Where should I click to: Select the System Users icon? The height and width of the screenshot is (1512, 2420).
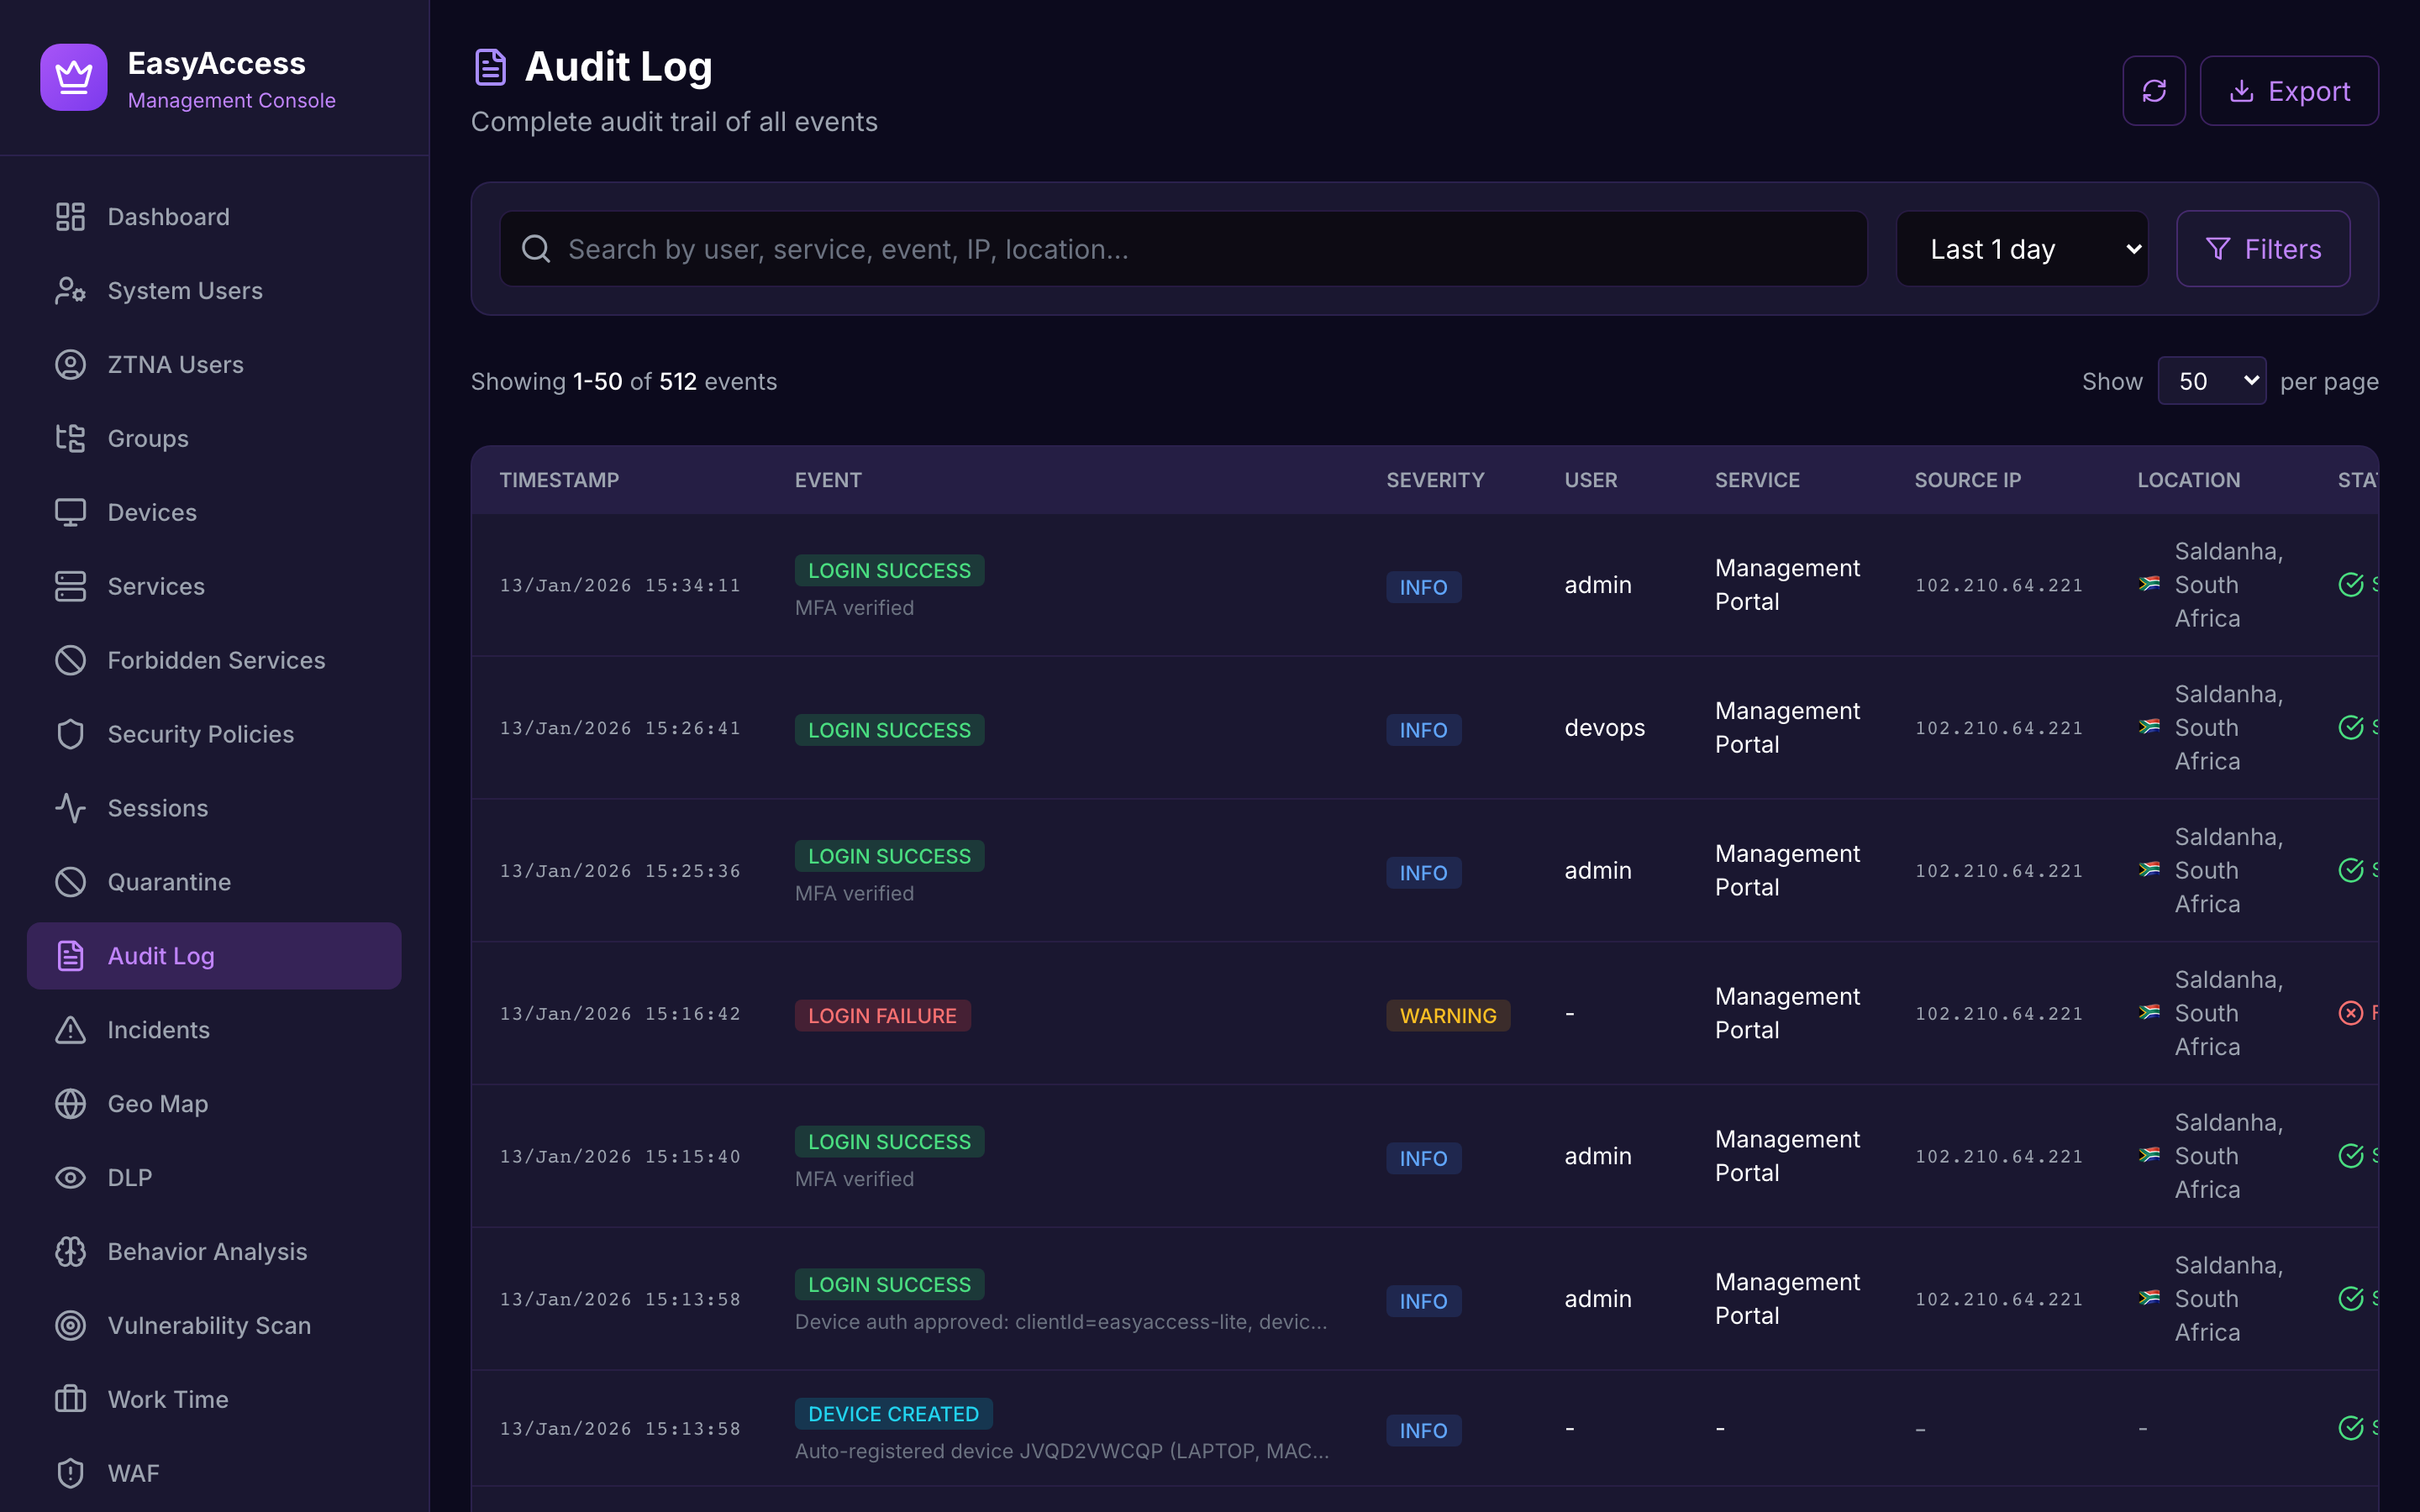[69, 290]
